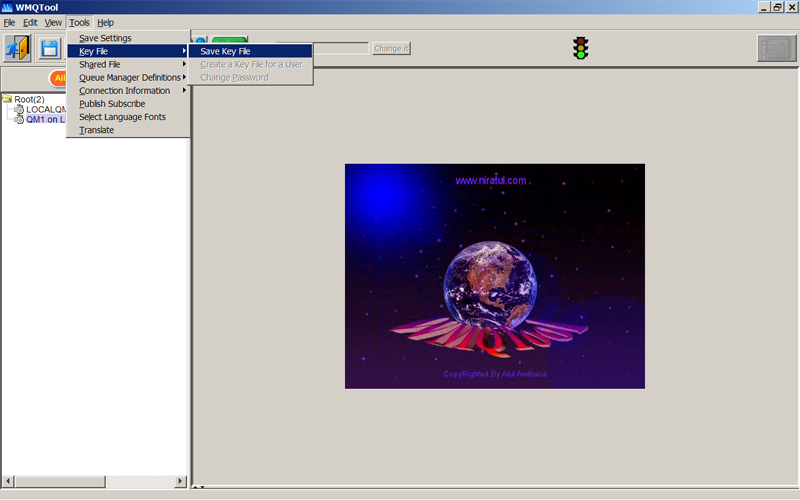Screen dimensions: 800x500
Task: Click the horizontal scrollbar thumb in tree panel
Action: coord(60,481)
